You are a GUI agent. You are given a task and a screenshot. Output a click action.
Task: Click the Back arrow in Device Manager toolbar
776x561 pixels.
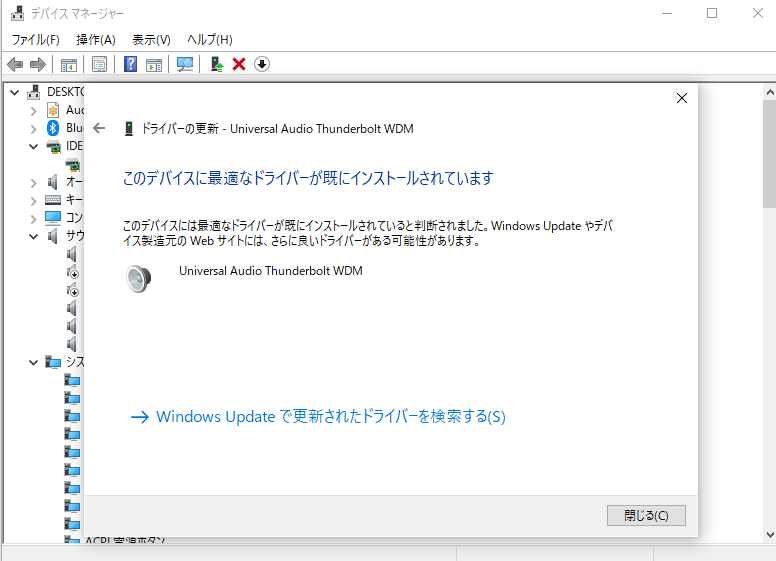[15, 64]
